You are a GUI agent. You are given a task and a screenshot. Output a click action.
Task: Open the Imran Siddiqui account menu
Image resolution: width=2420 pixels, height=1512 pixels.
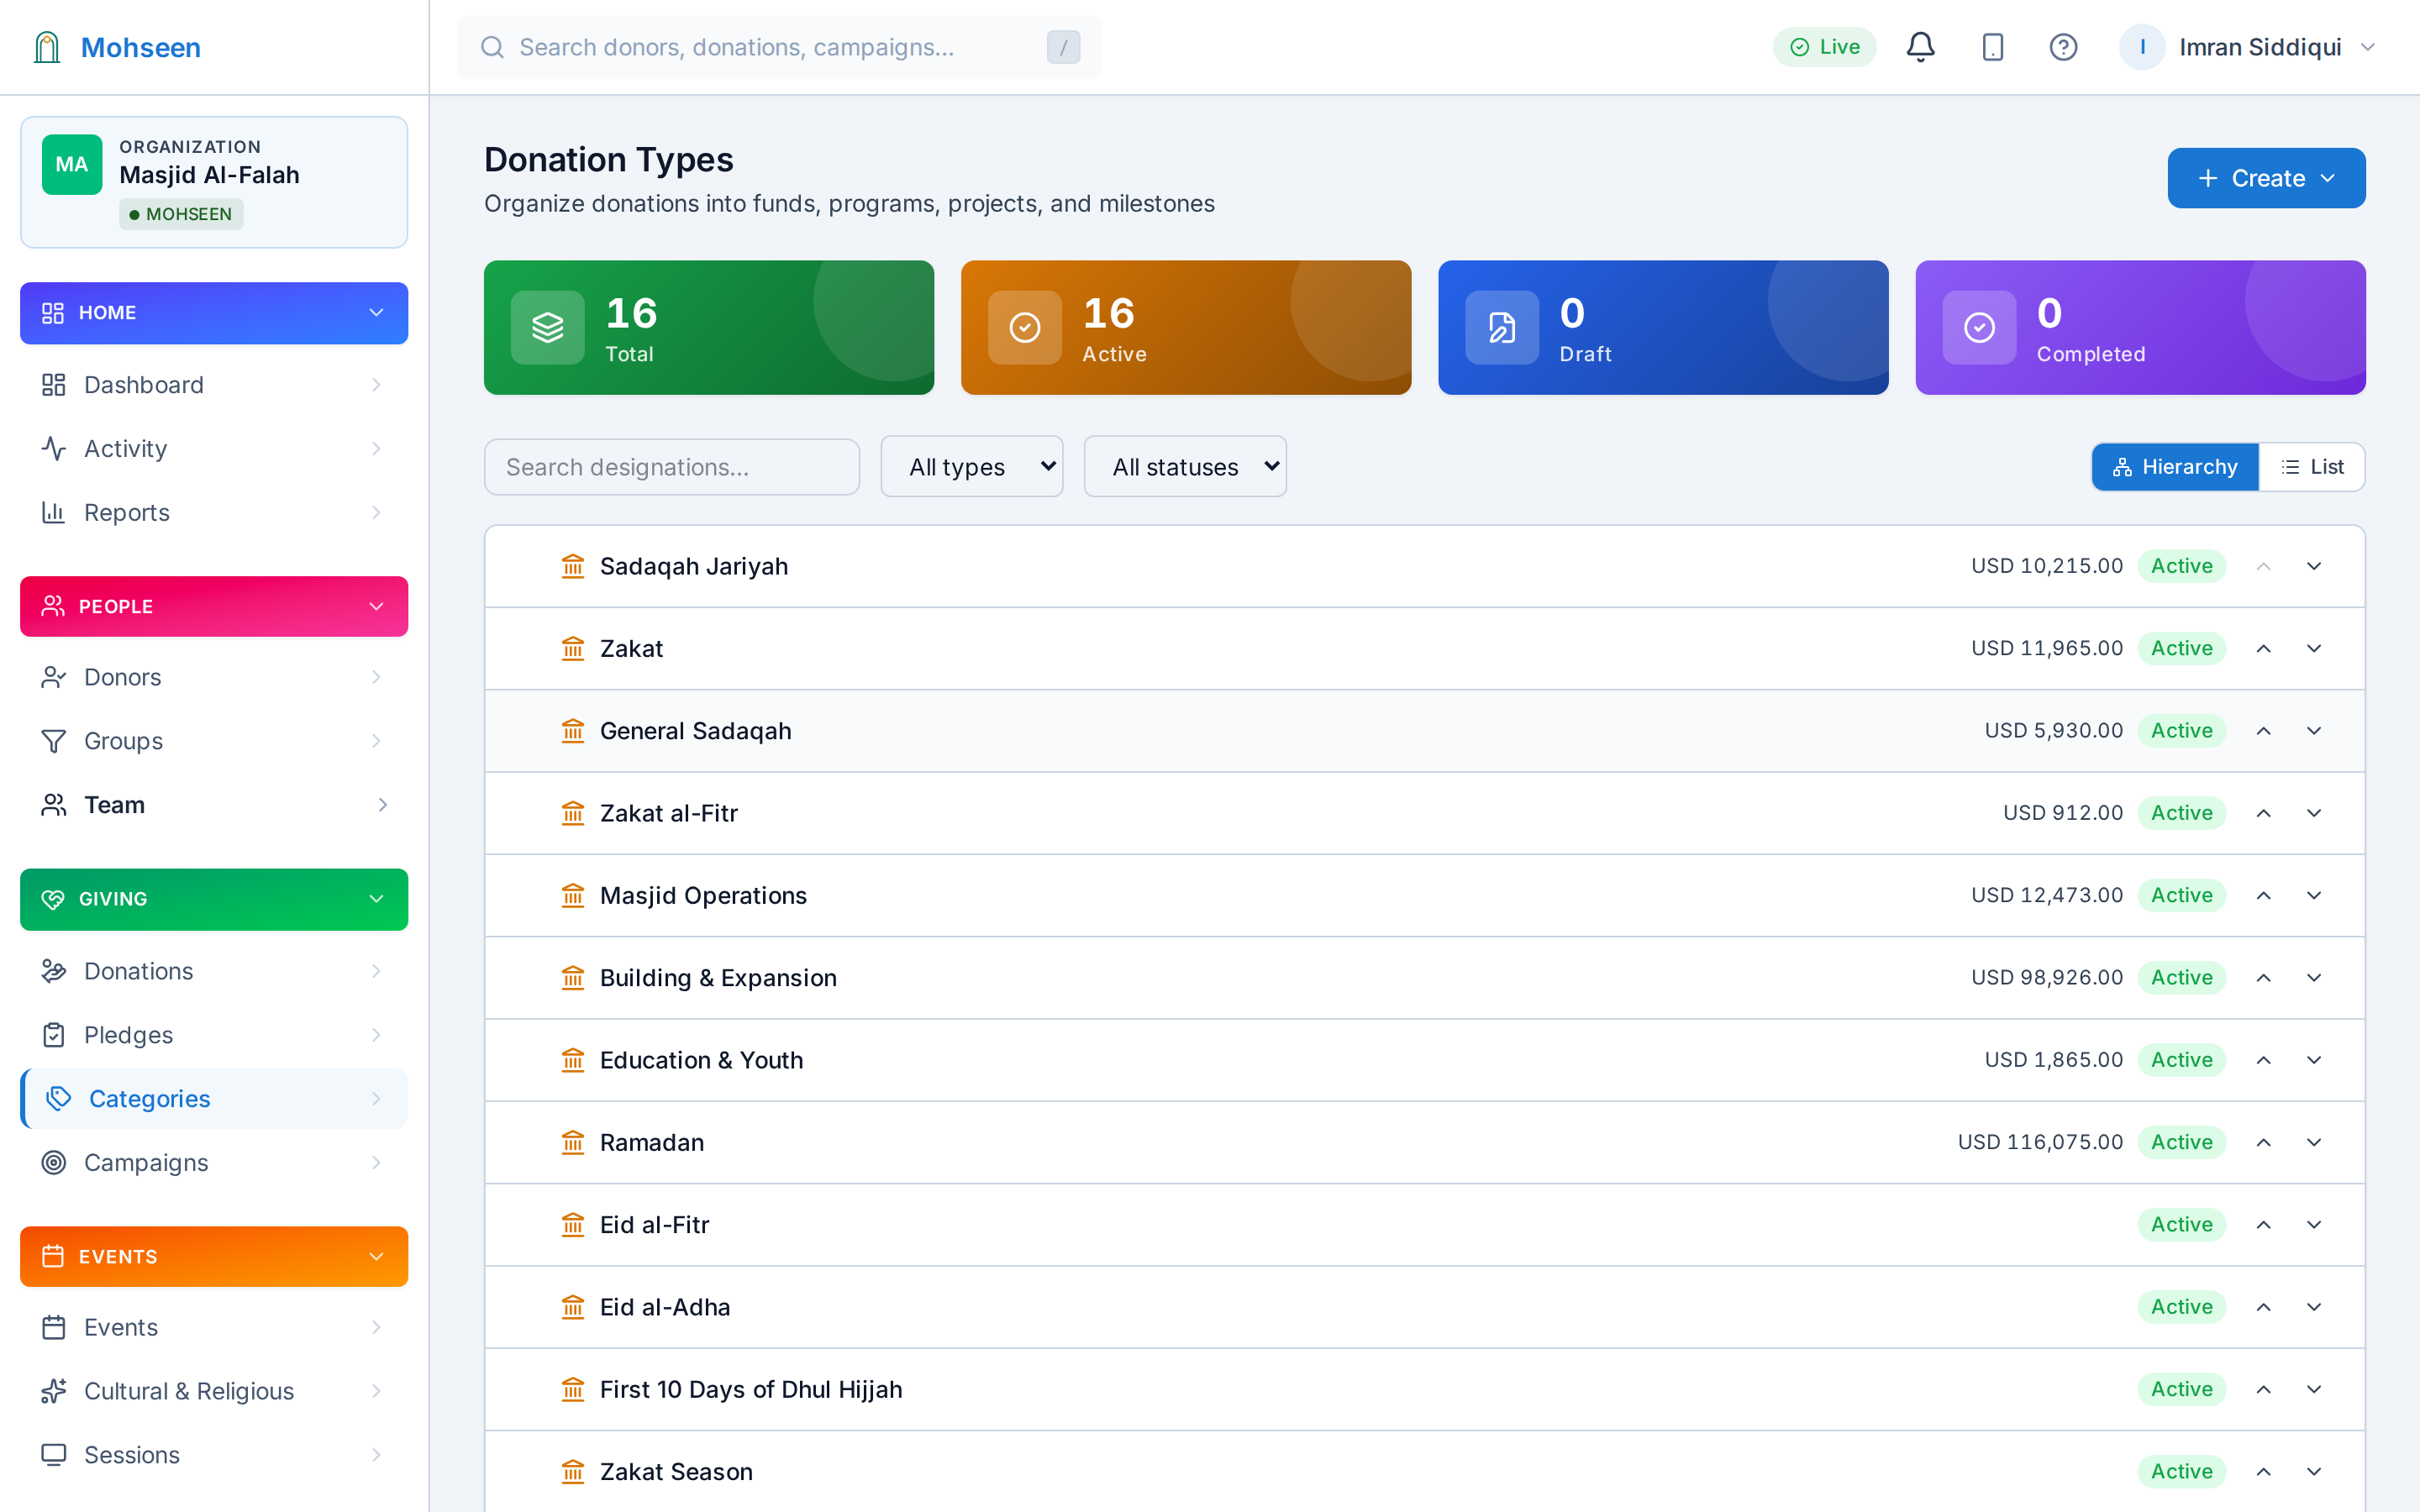click(x=2247, y=47)
